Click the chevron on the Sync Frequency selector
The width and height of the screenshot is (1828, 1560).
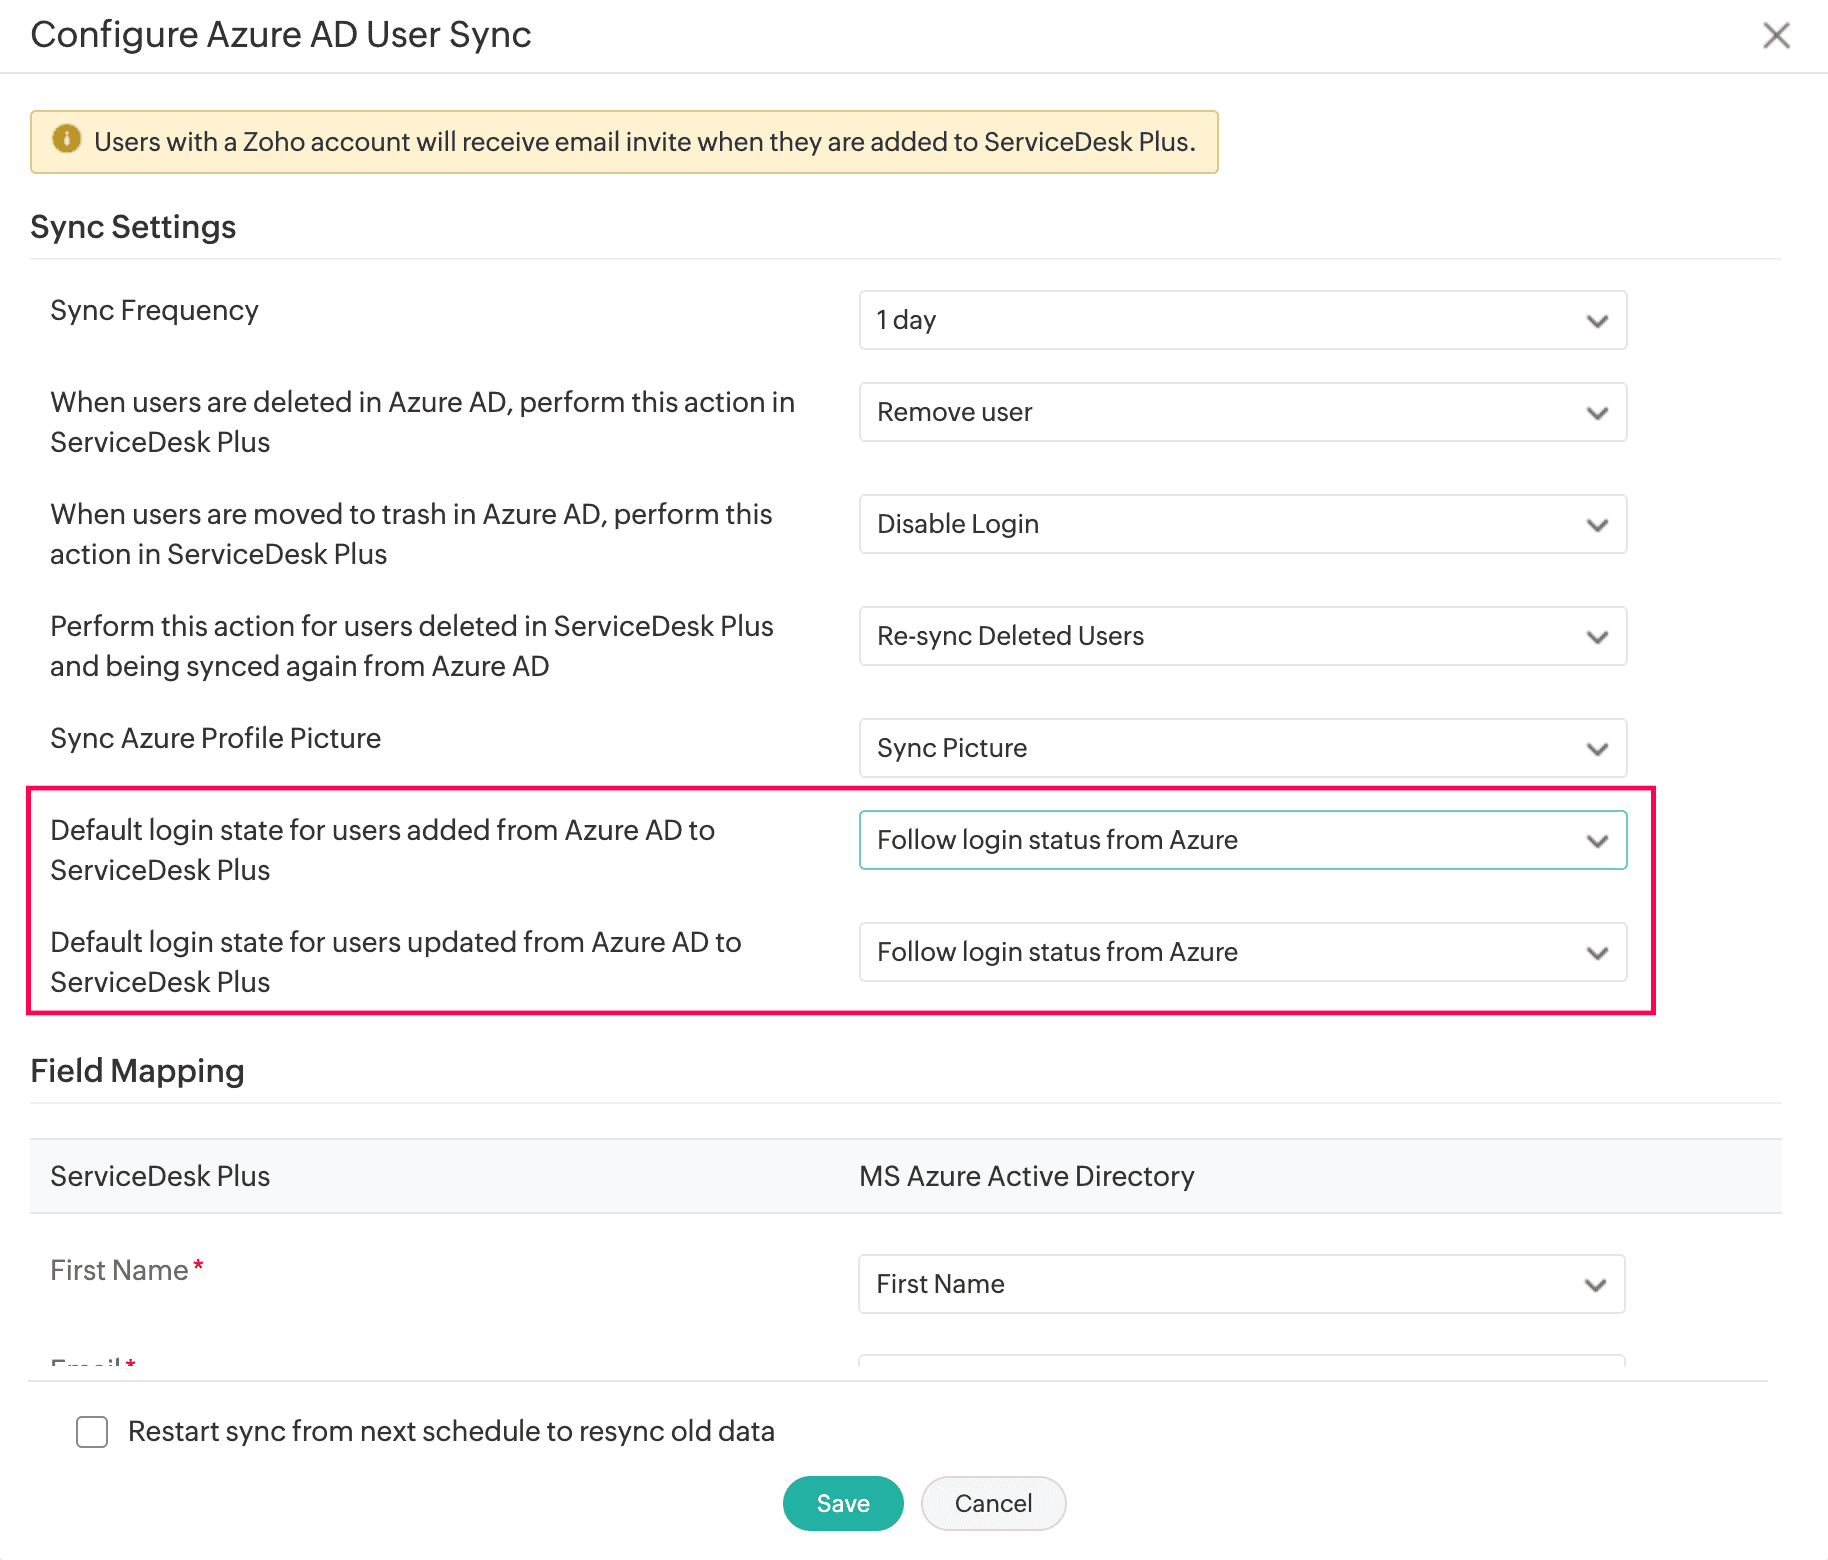click(x=1597, y=321)
